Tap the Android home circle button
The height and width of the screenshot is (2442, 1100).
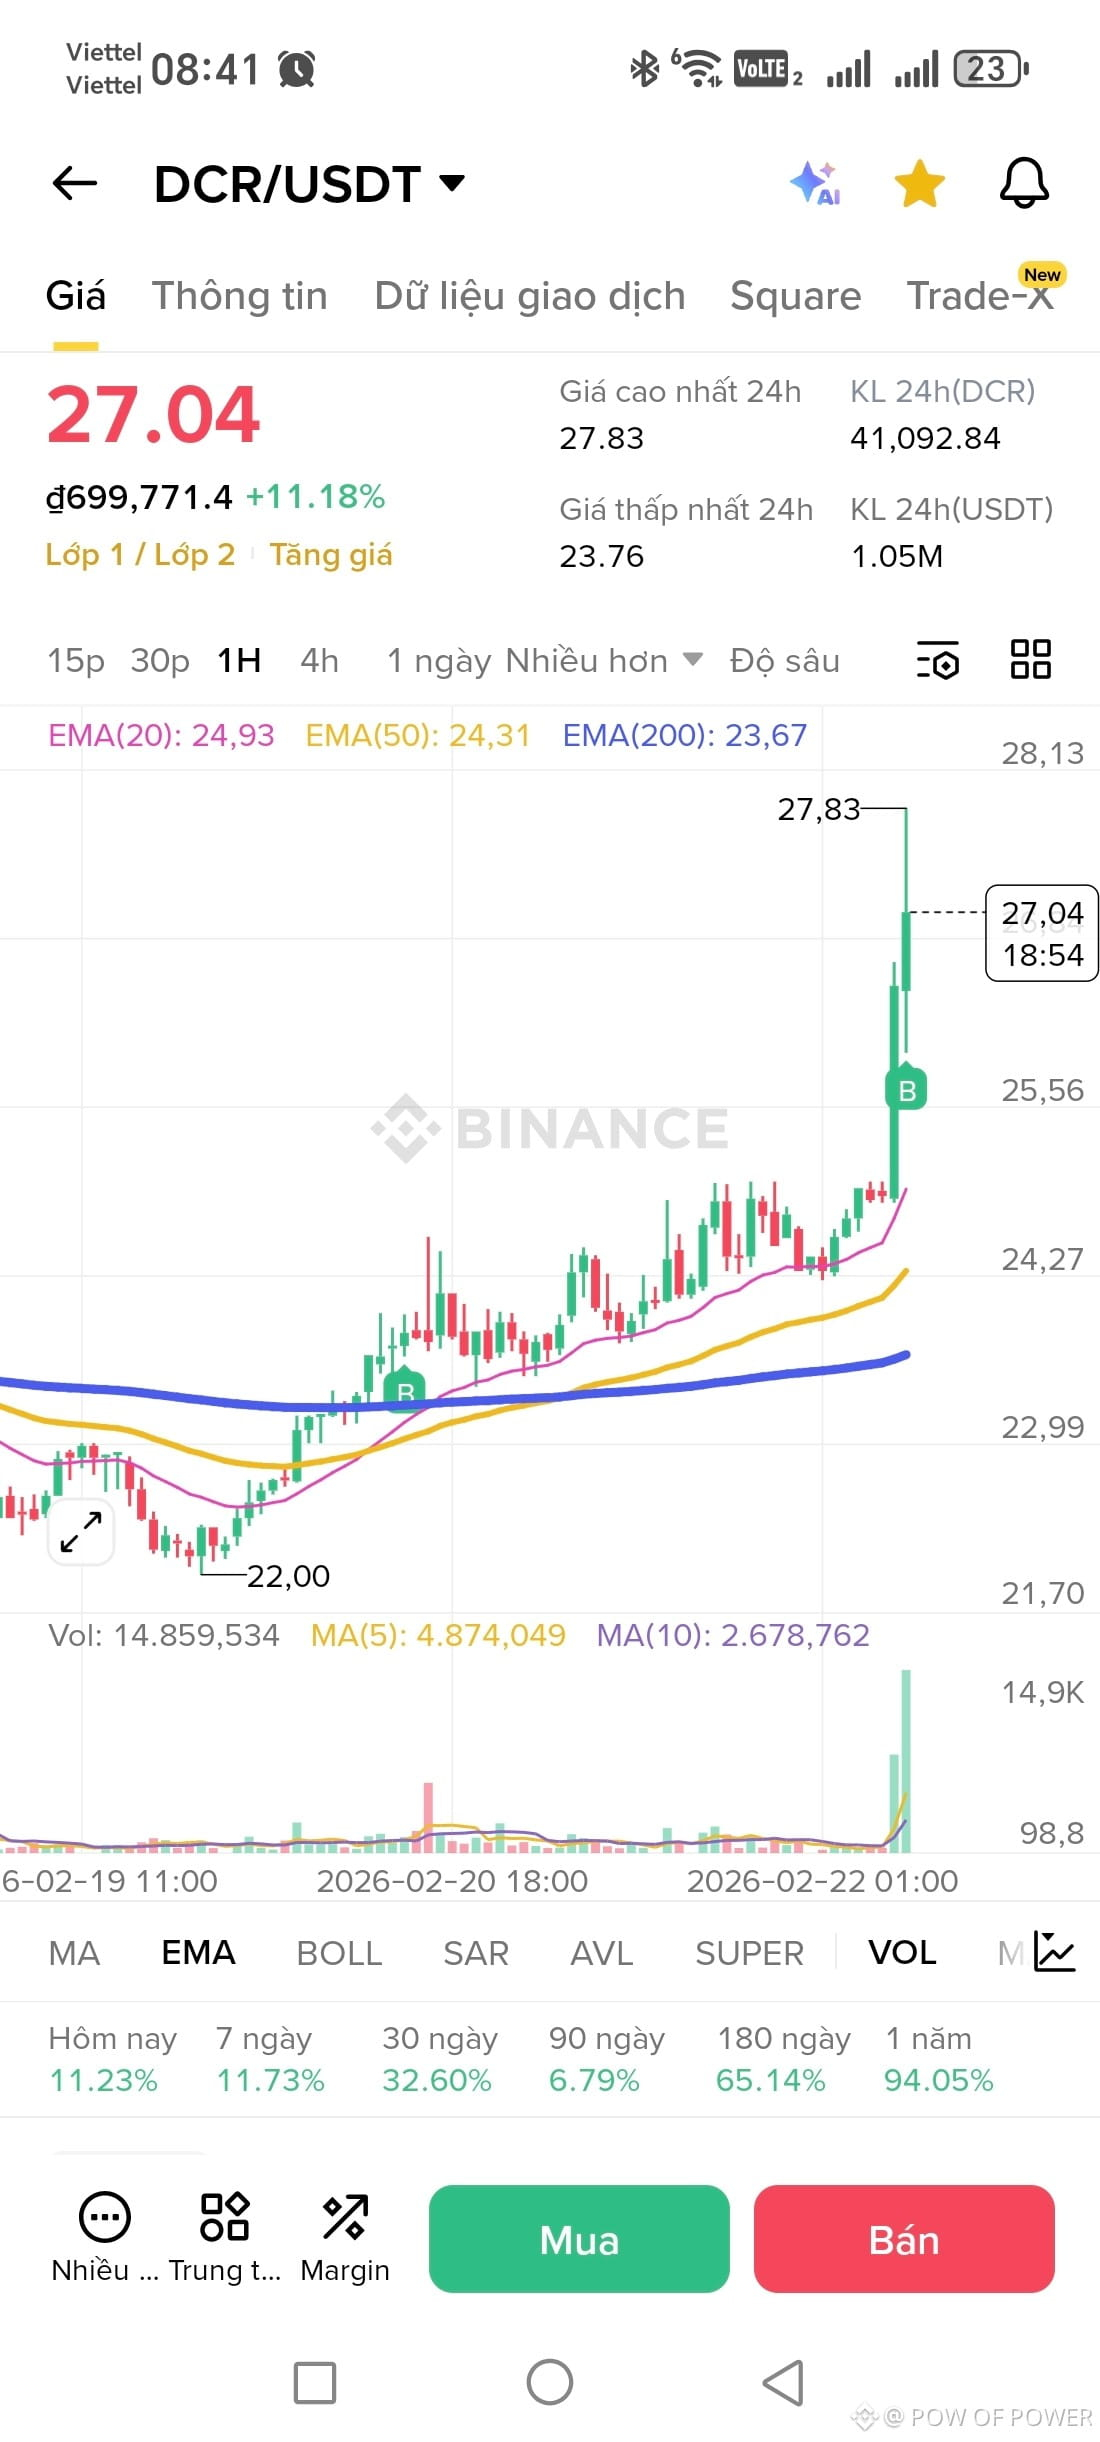(550, 2382)
